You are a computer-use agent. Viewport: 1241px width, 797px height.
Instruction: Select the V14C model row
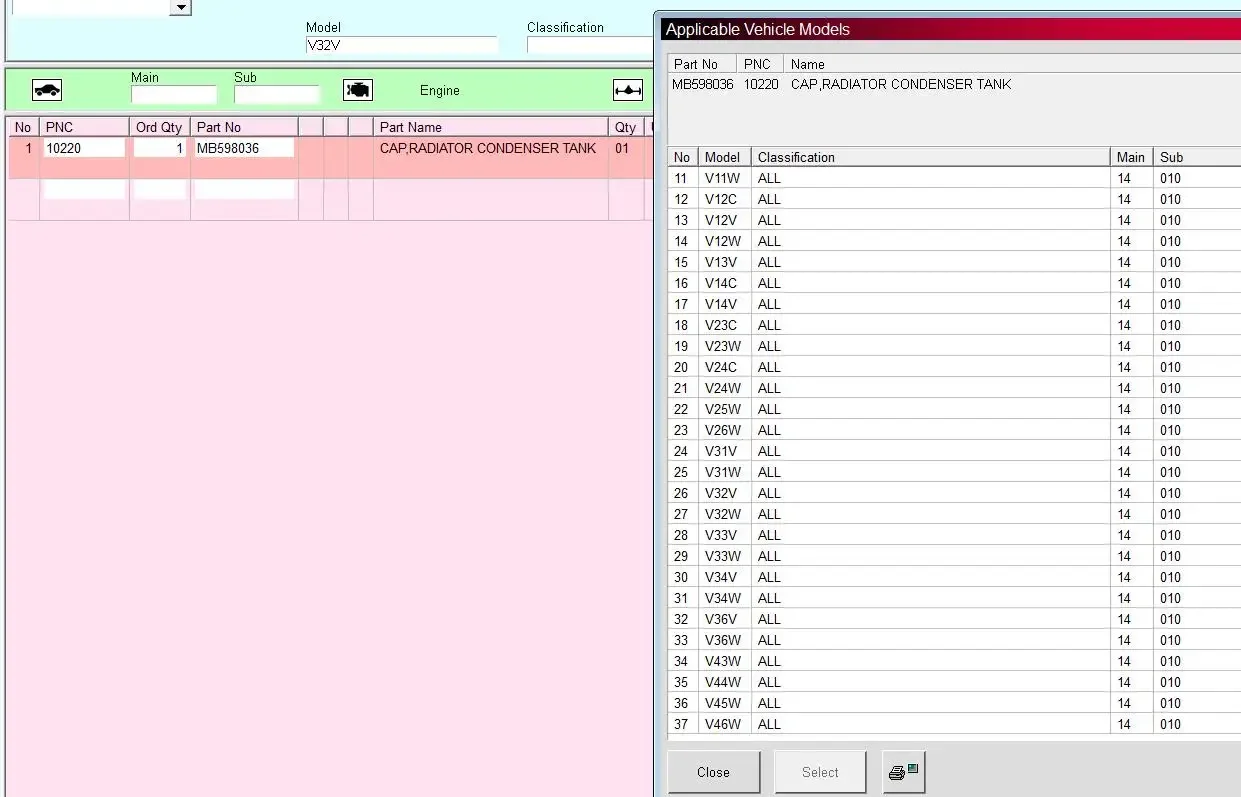pos(954,283)
